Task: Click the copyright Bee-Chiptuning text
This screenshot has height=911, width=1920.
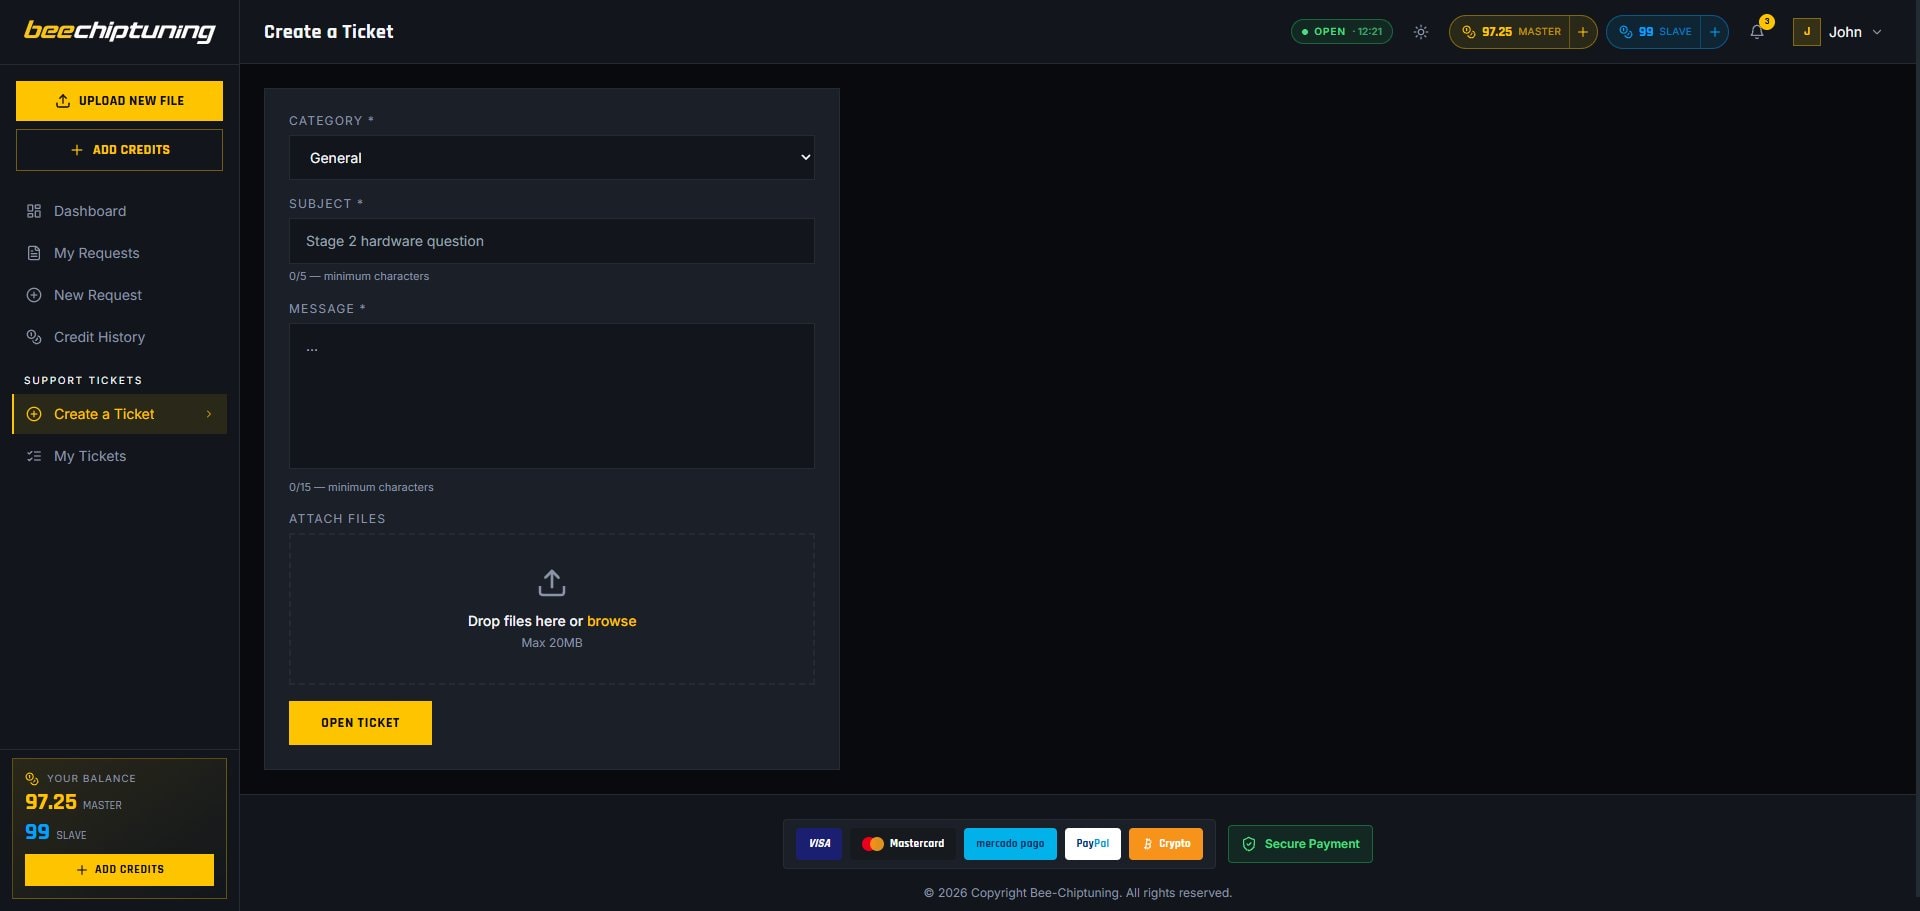Action: coord(1078,893)
